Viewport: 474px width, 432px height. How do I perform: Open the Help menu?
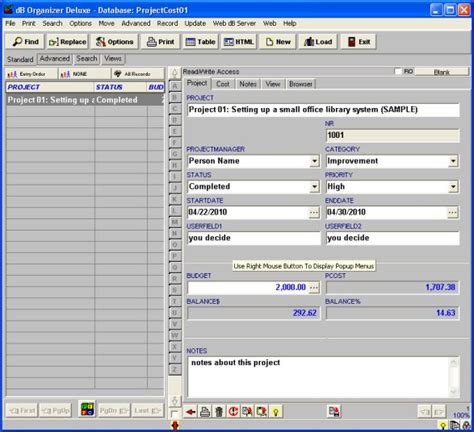(290, 23)
